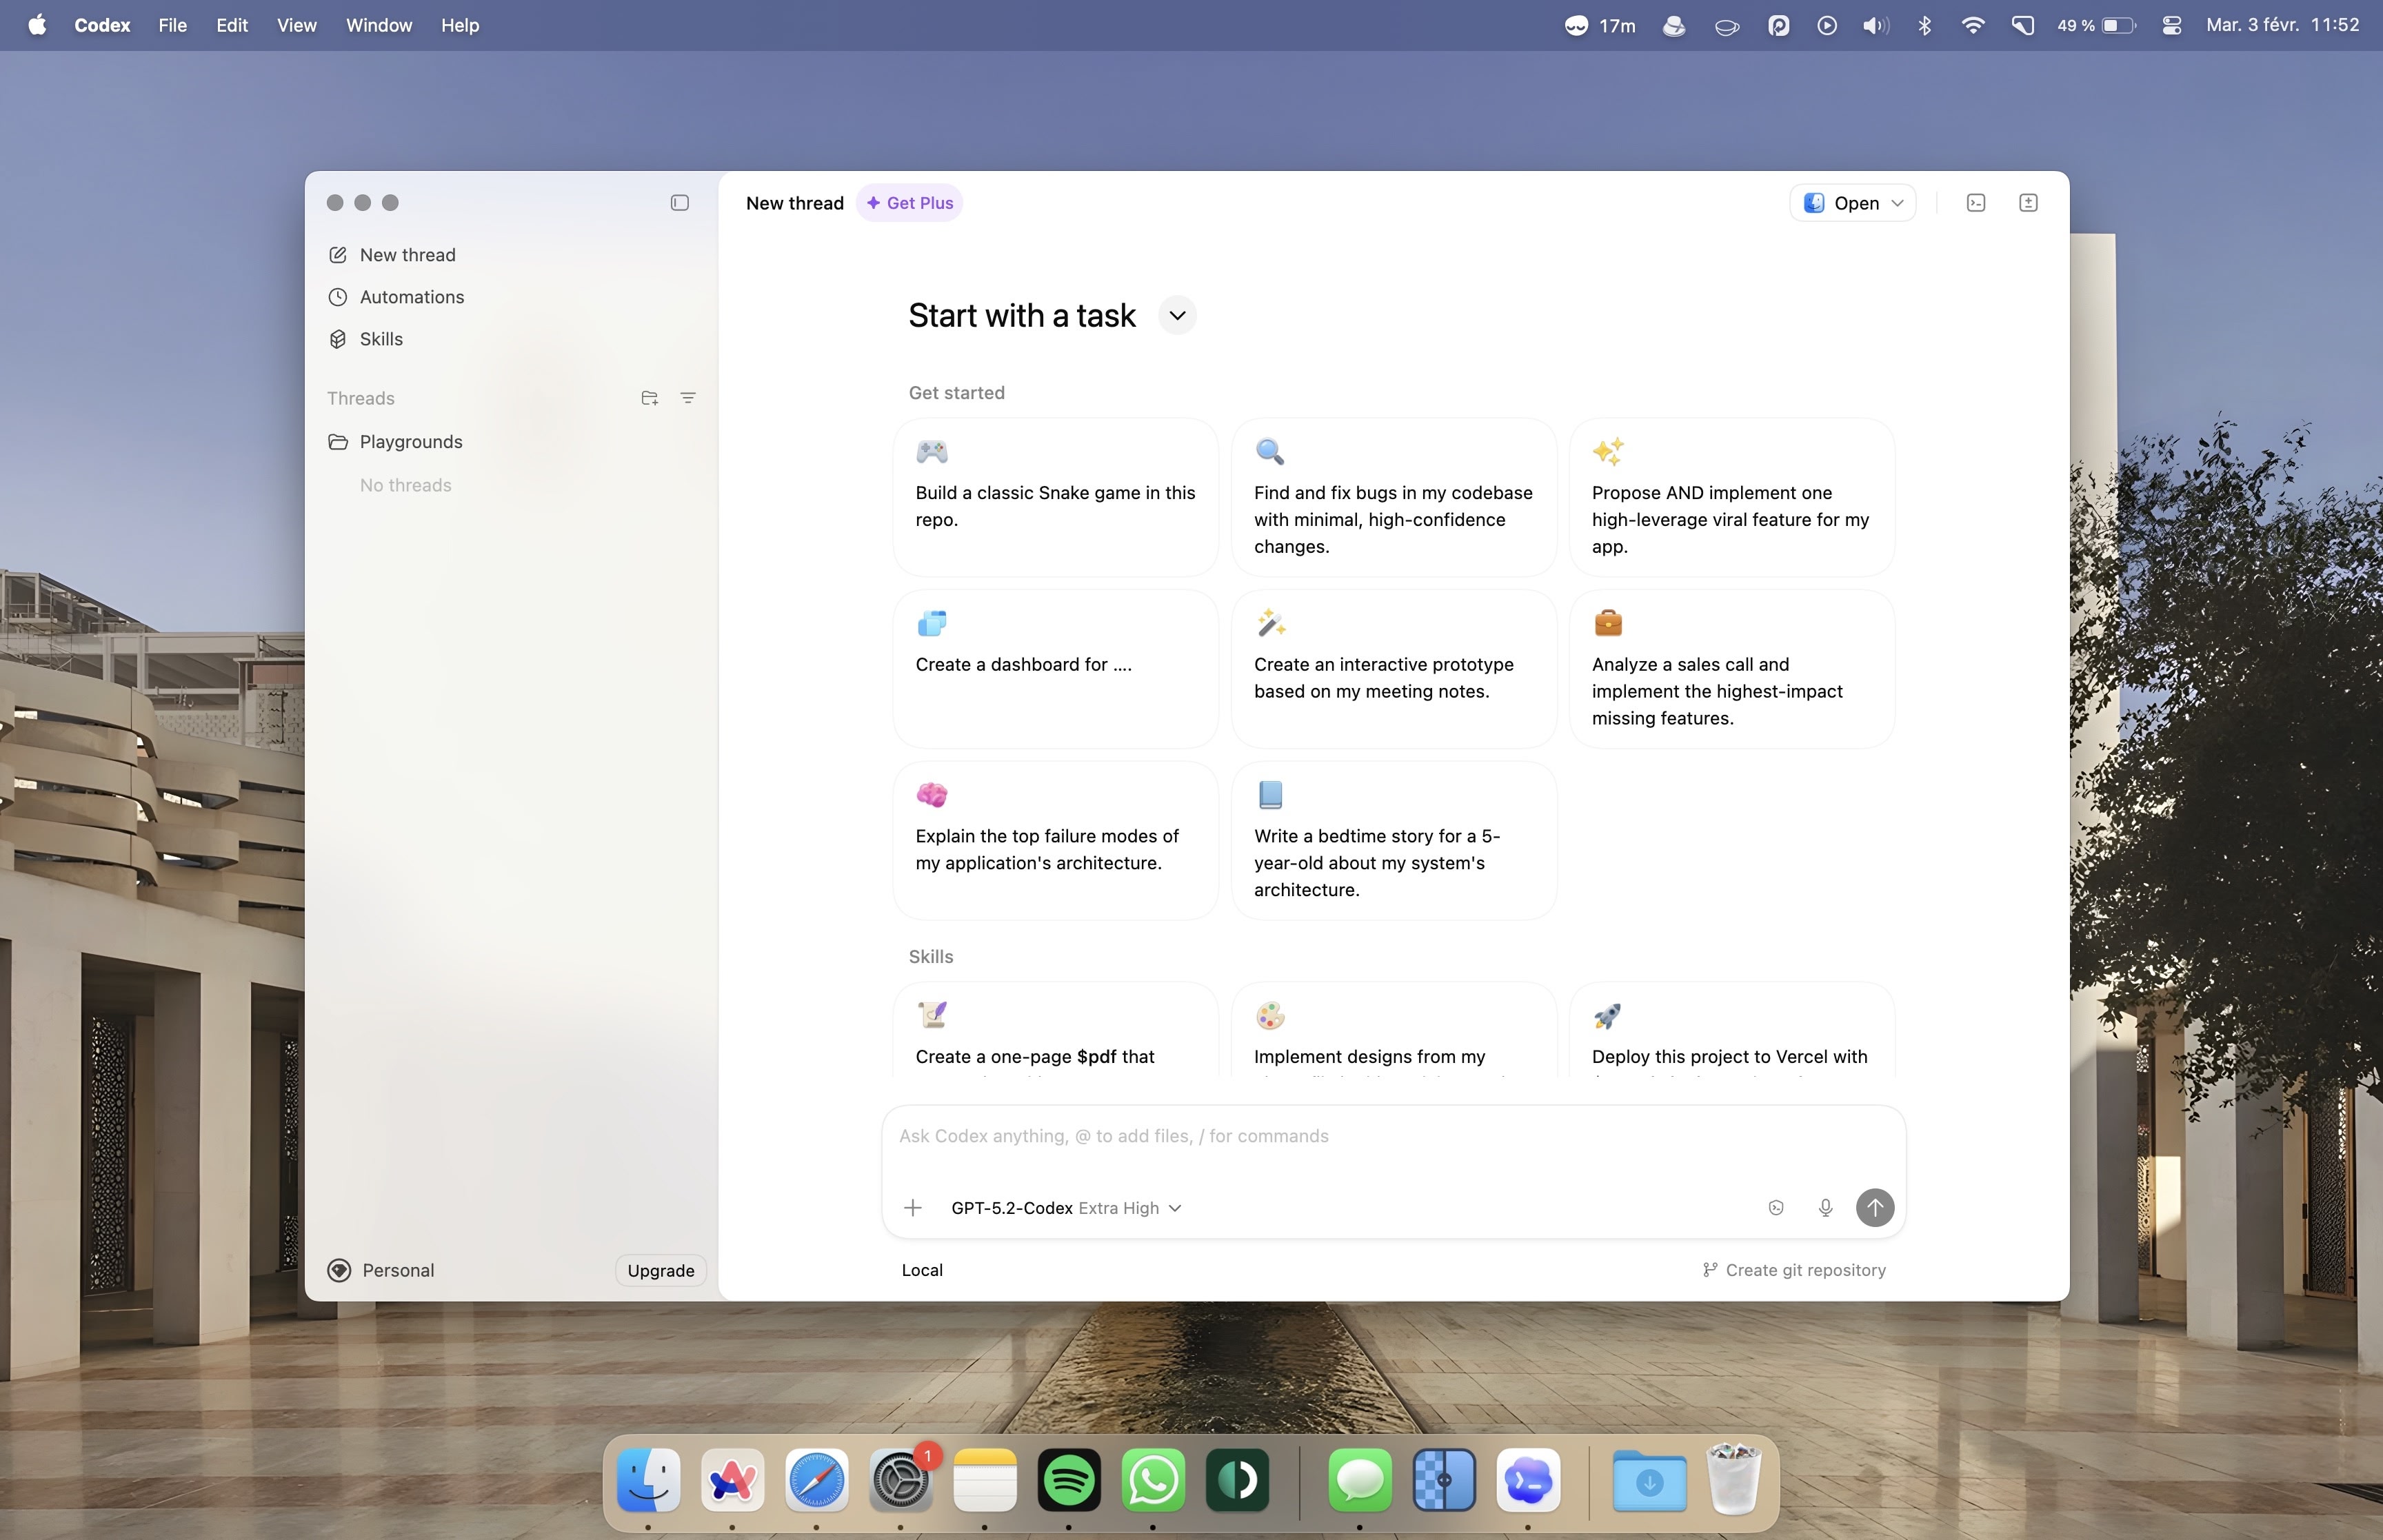Toggle the terminal panel icon
The width and height of the screenshot is (2383, 1540).
pyautogui.click(x=1976, y=203)
